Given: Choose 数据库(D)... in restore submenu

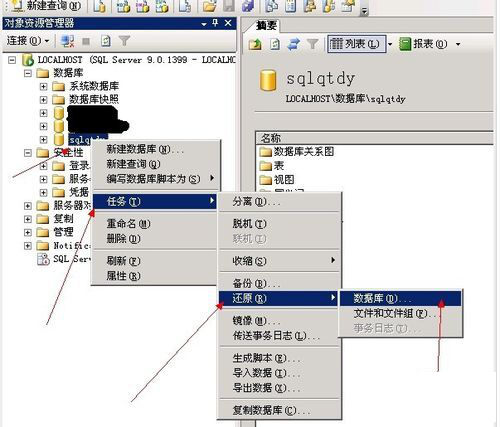Looking at the screenshot, I should (400, 298).
